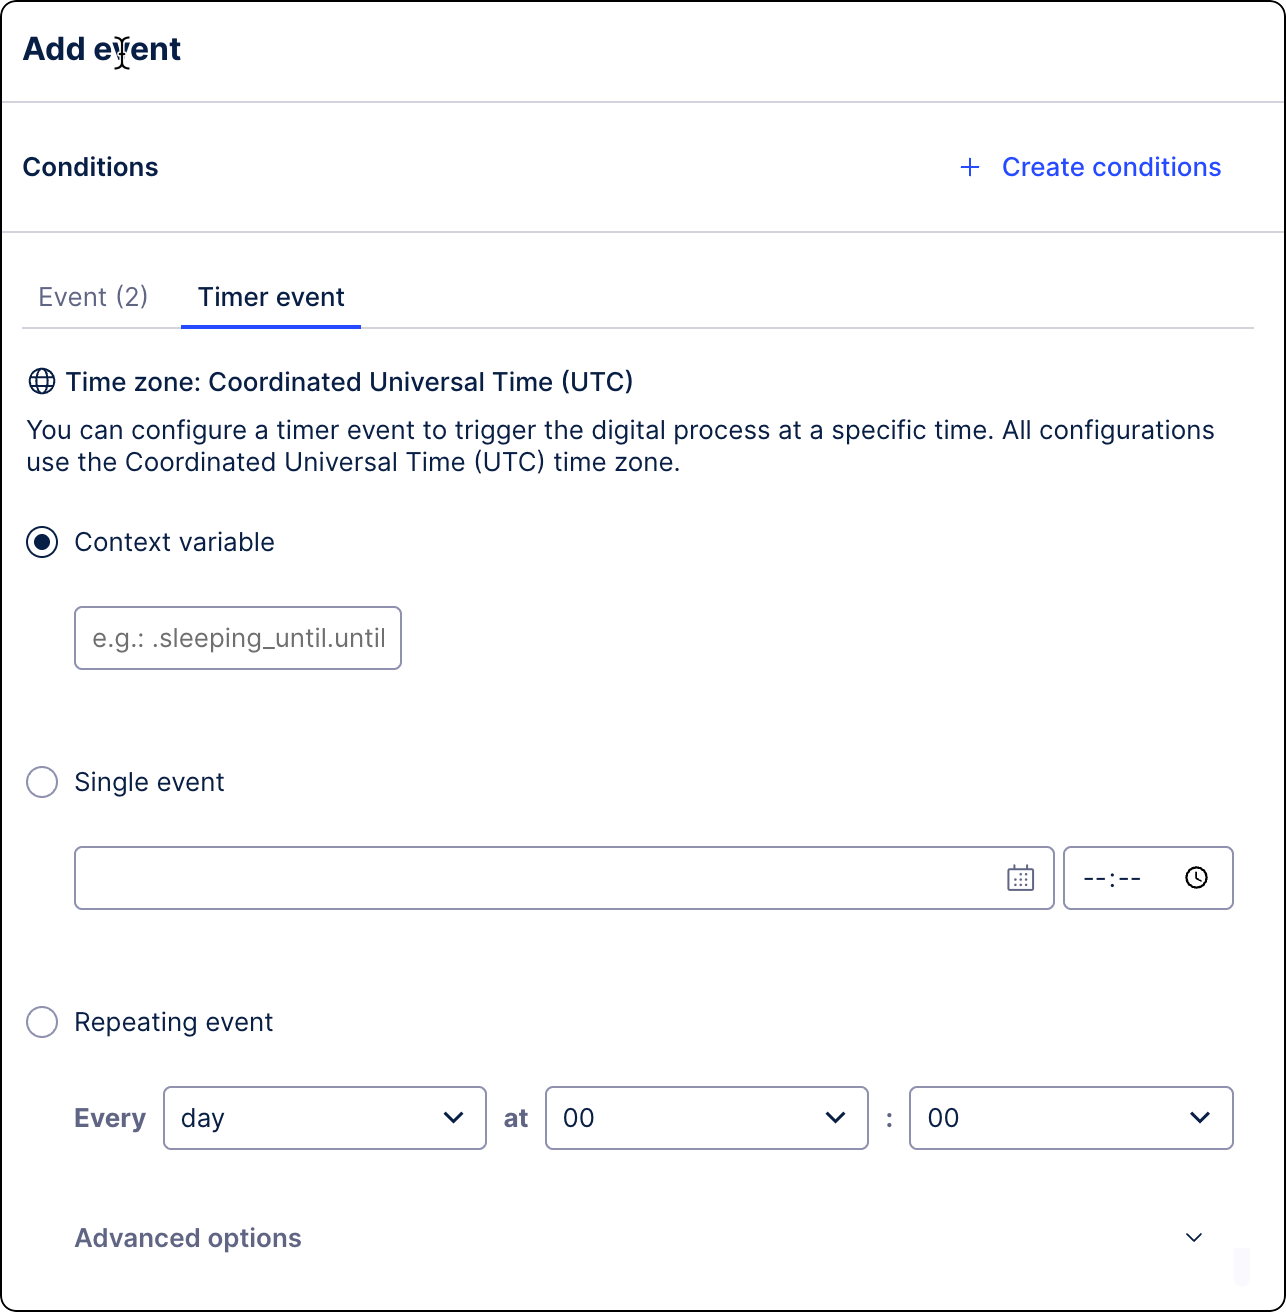Image resolution: width=1286 pixels, height=1312 pixels.
Task: Open the repetition interval dropdown showing day
Action: point(324,1118)
